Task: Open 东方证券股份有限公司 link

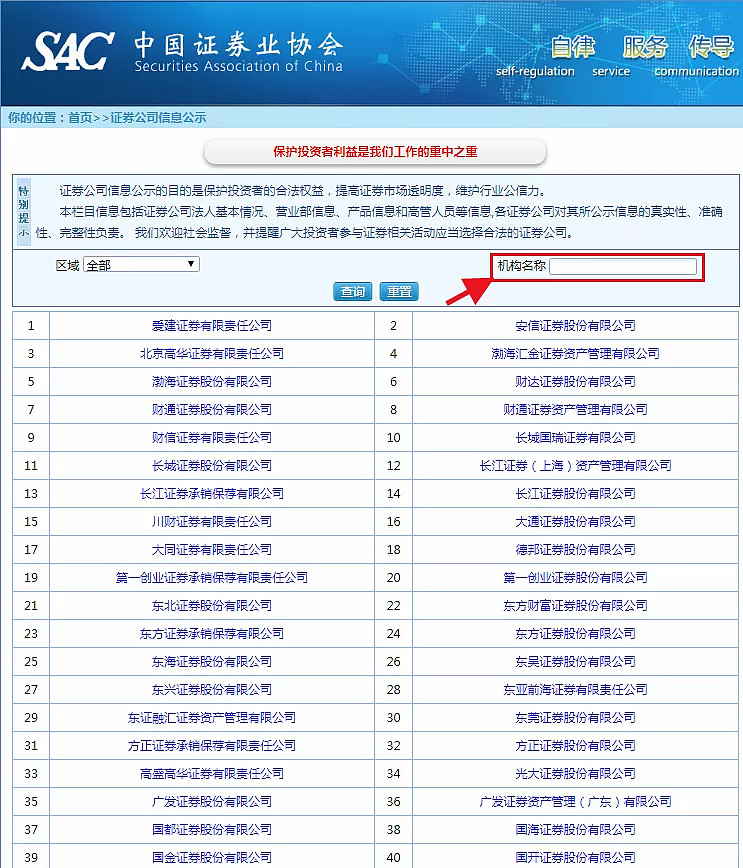Action: (x=575, y=633)
